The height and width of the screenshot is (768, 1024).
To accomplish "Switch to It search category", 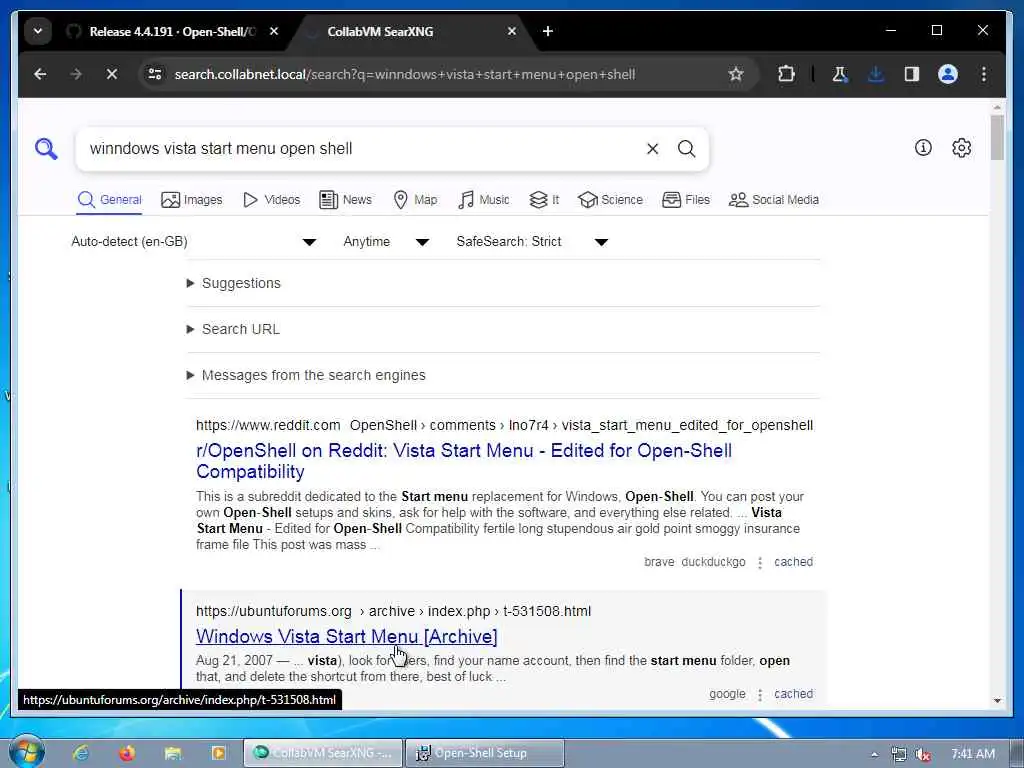I will click(x=544, y=200).
